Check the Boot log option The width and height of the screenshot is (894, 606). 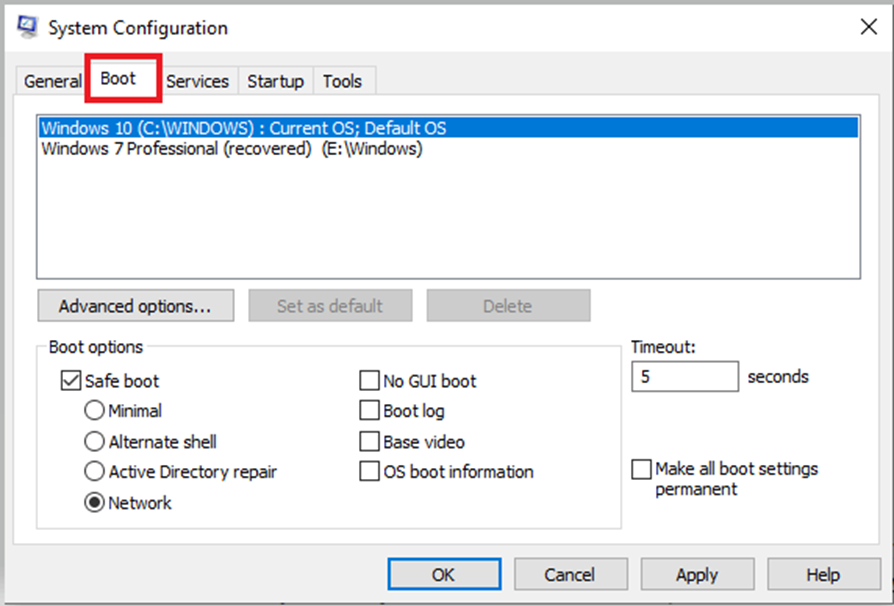[x=370, y=411]
